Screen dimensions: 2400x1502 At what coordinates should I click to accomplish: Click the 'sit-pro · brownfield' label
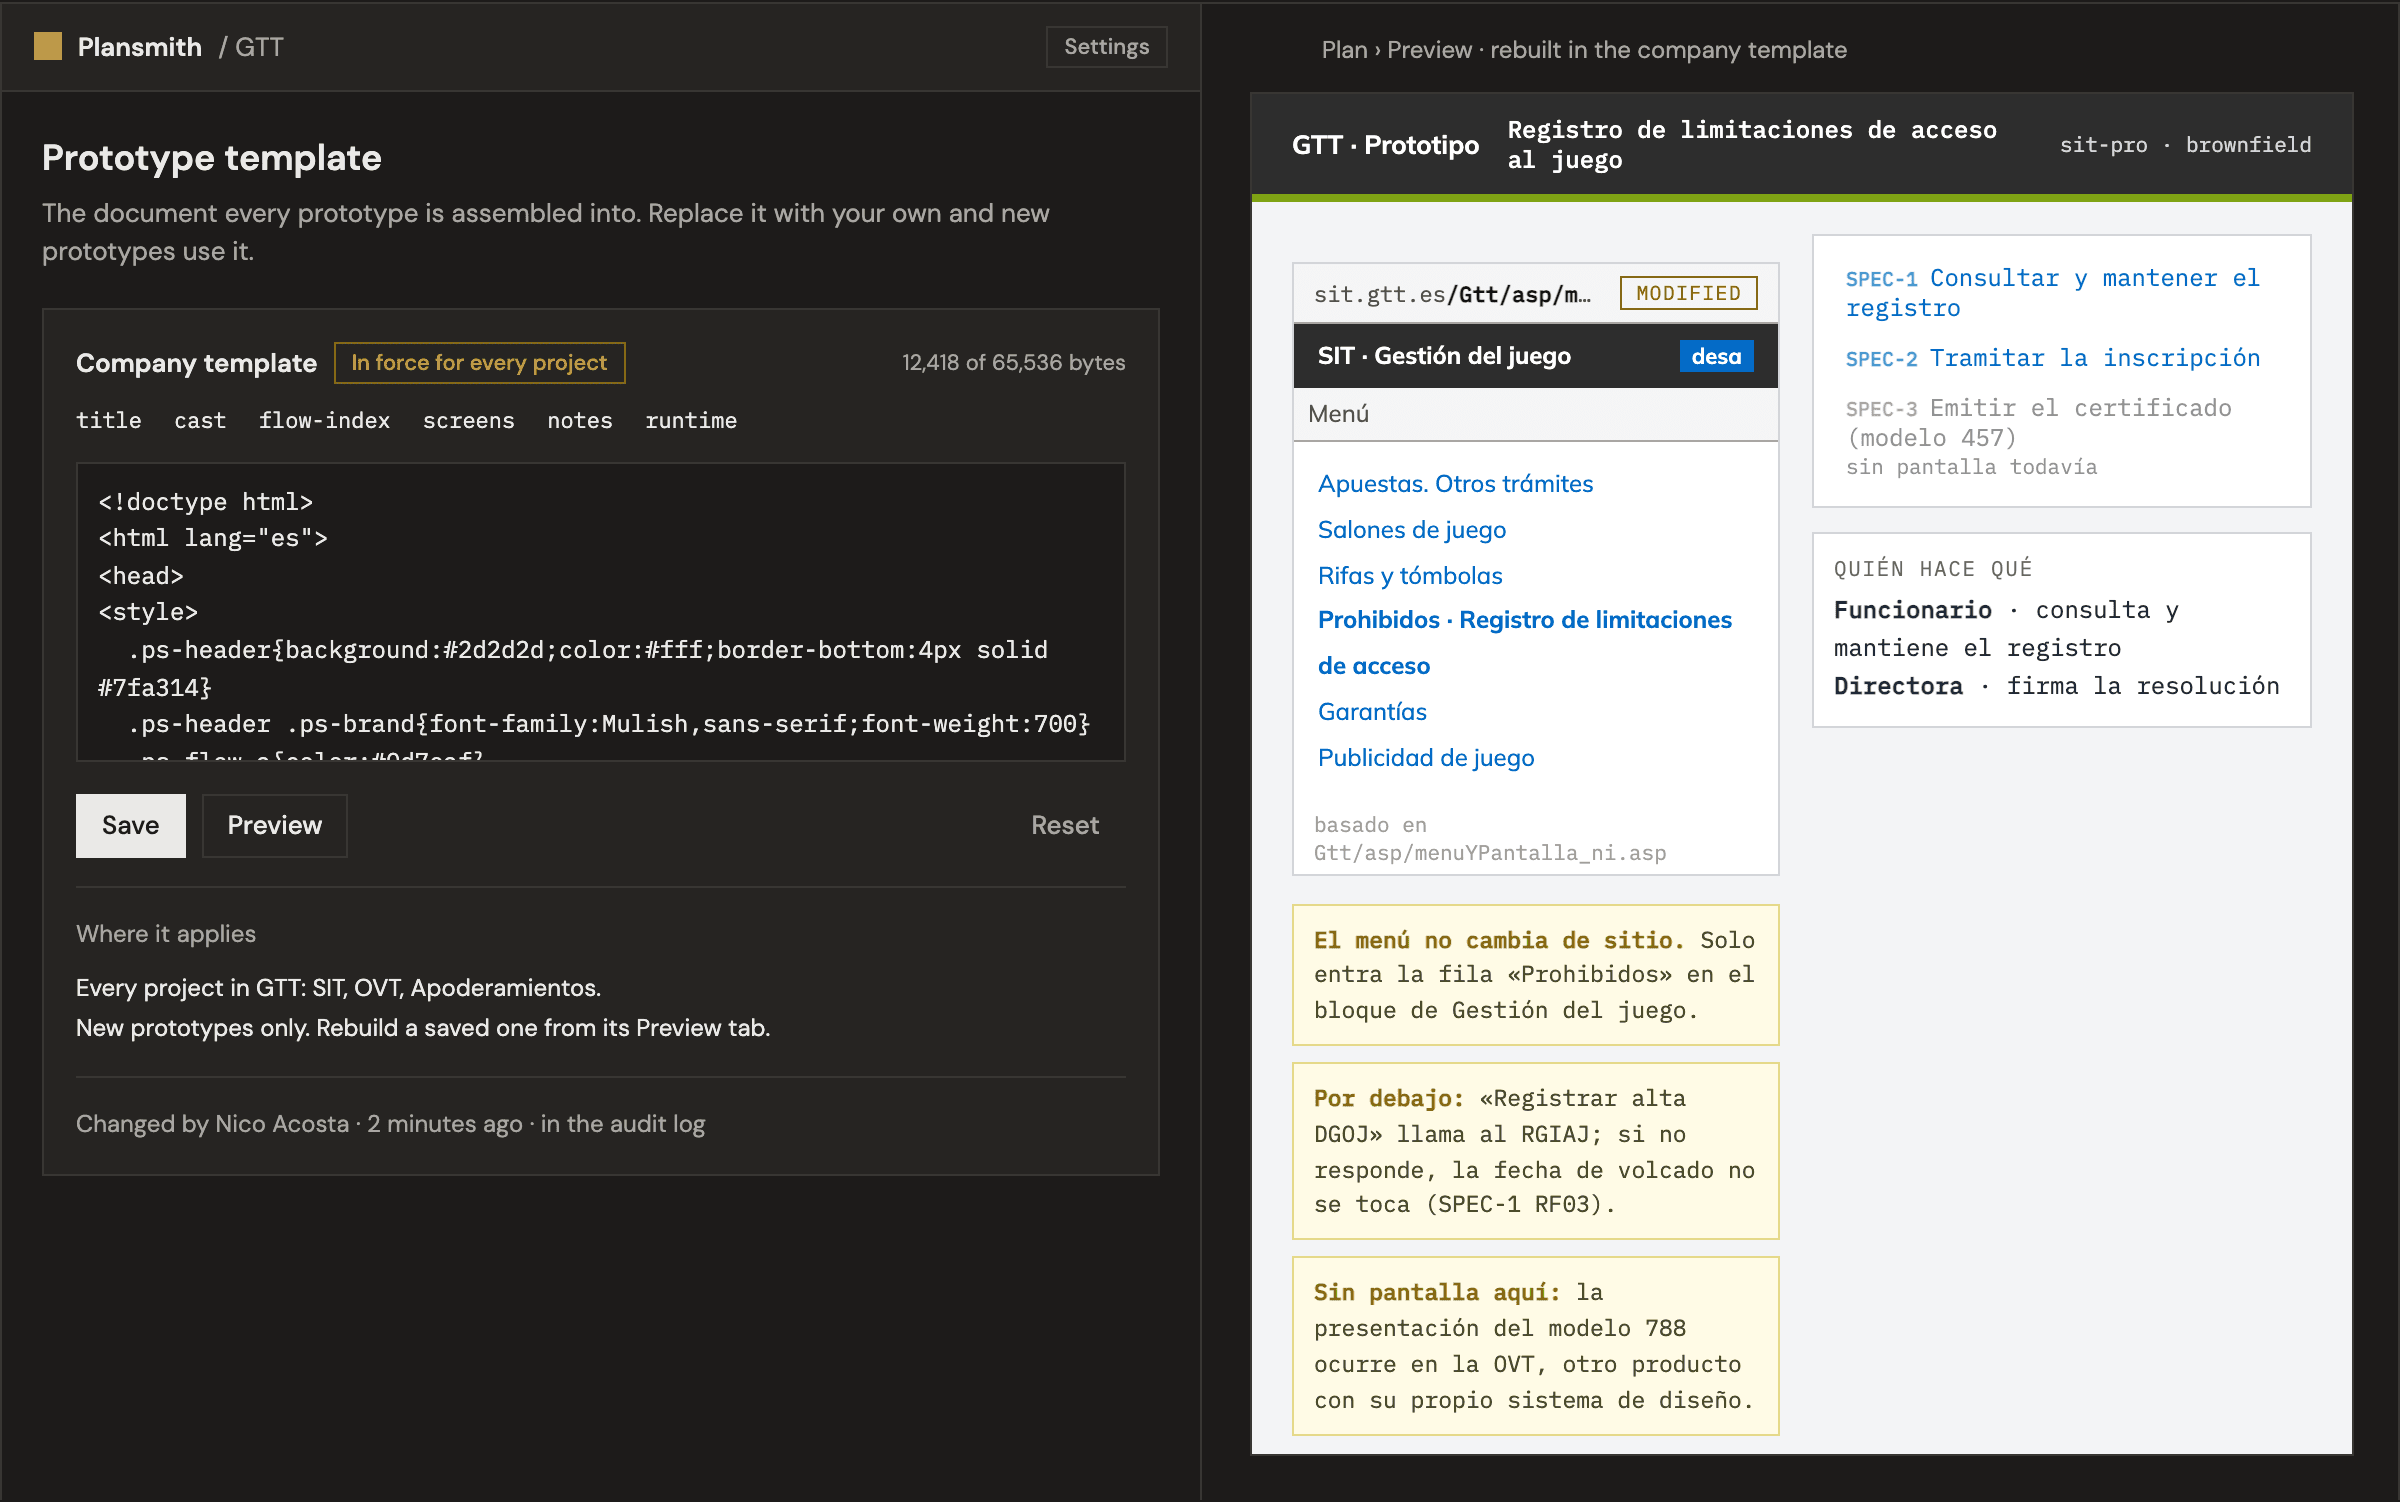(2185, 145)
